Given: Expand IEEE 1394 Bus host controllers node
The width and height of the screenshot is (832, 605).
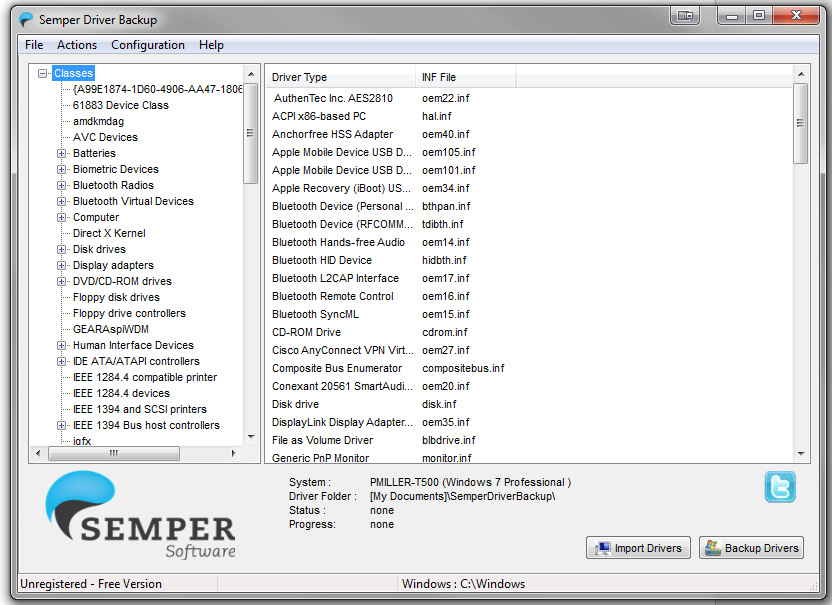Looking at the screenshot, I should 62,425.
